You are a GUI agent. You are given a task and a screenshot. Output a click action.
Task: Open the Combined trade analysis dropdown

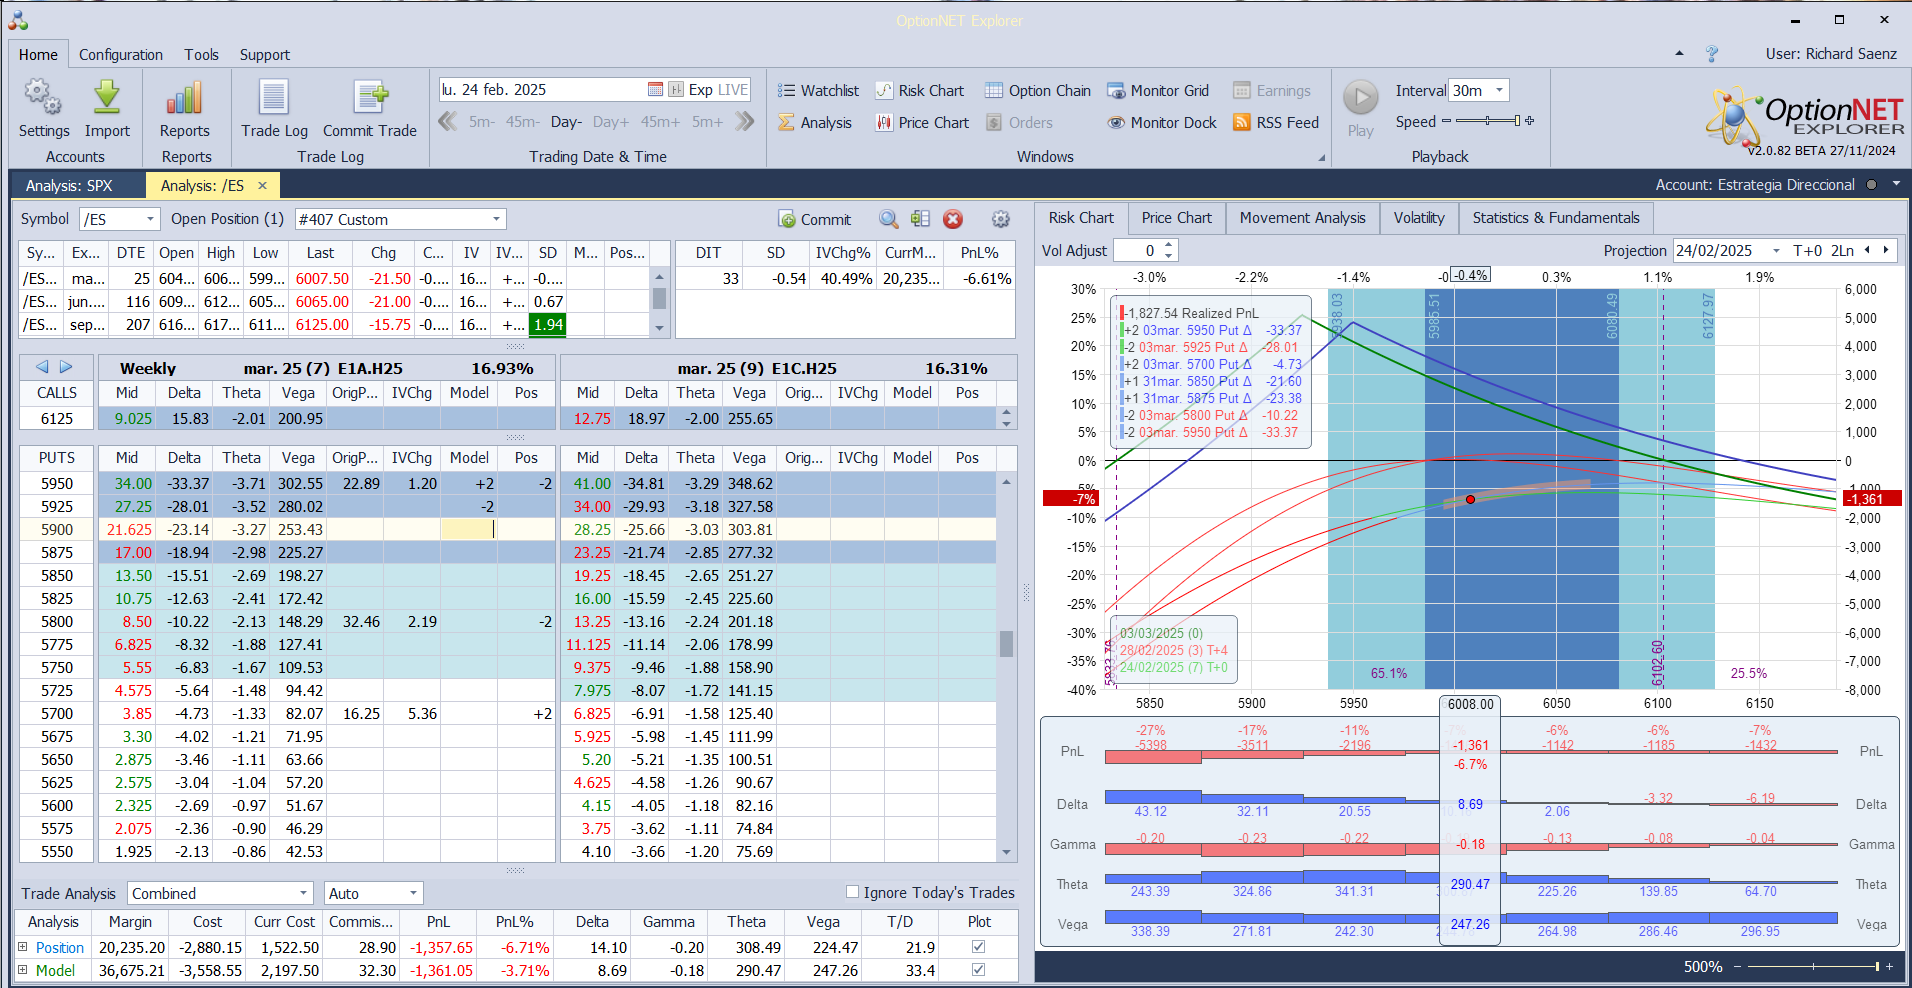pyautogui.click(x=304, y=893)
